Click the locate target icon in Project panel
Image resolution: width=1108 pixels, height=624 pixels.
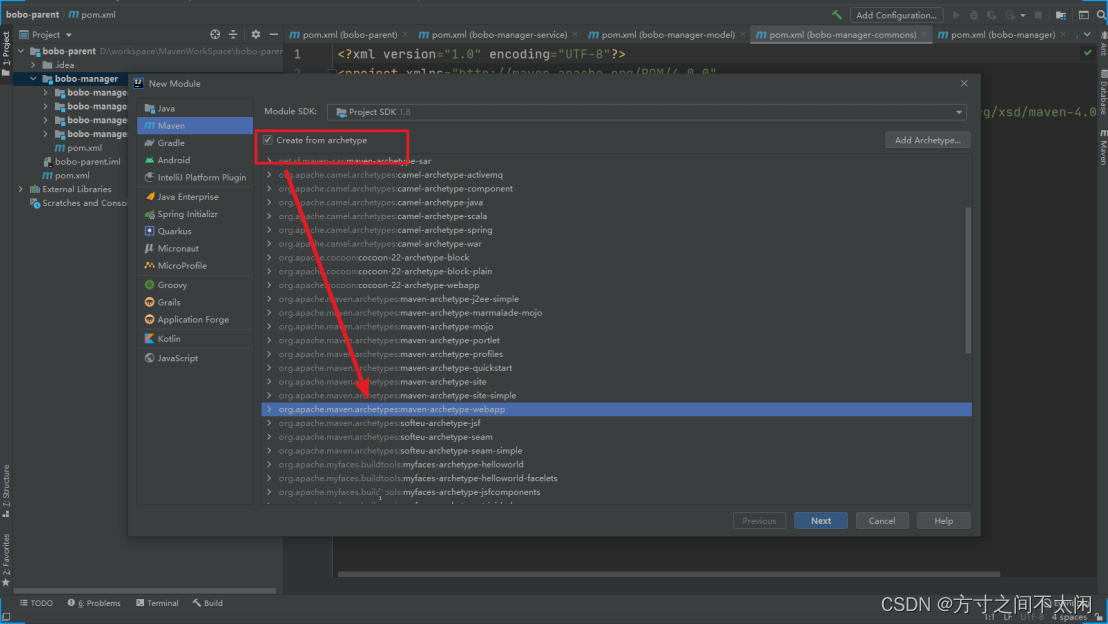coord(215,34)
